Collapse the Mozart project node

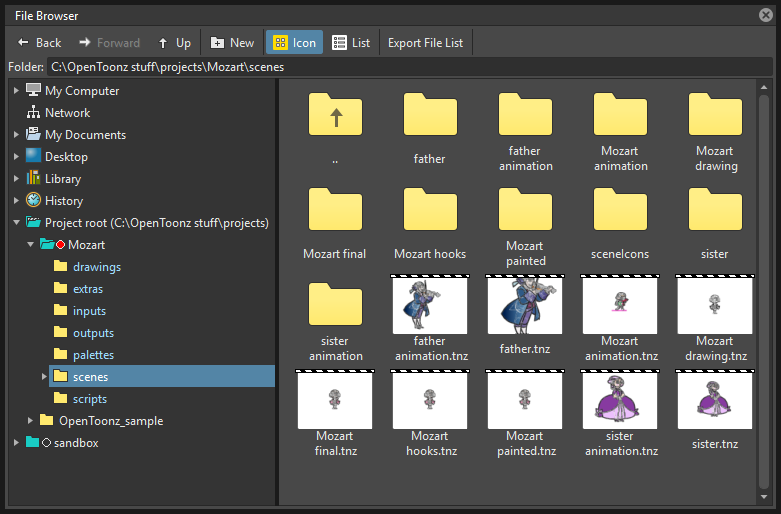pyautogui.click(x=30, y=244)
